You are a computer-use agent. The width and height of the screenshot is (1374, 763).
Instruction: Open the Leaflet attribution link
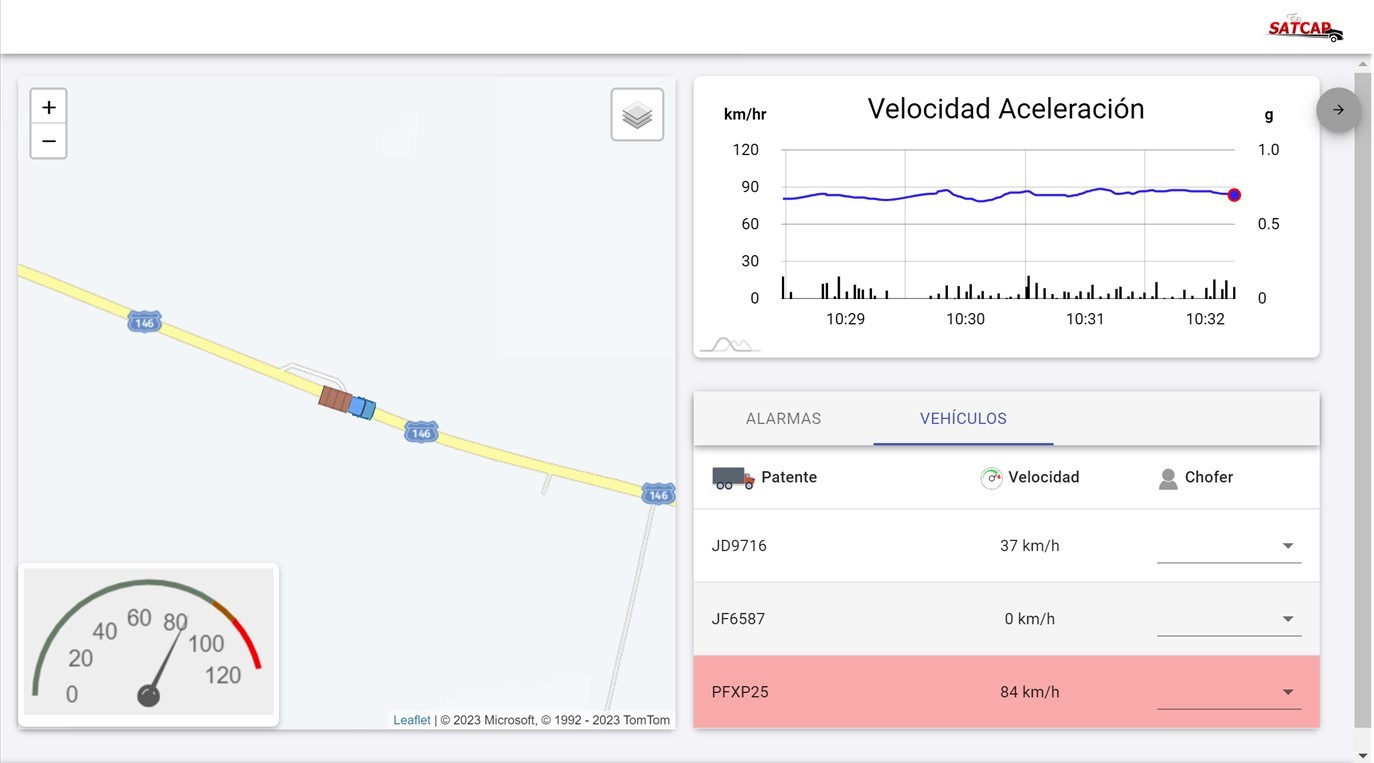pyautogui.click(x=412, y=720)
